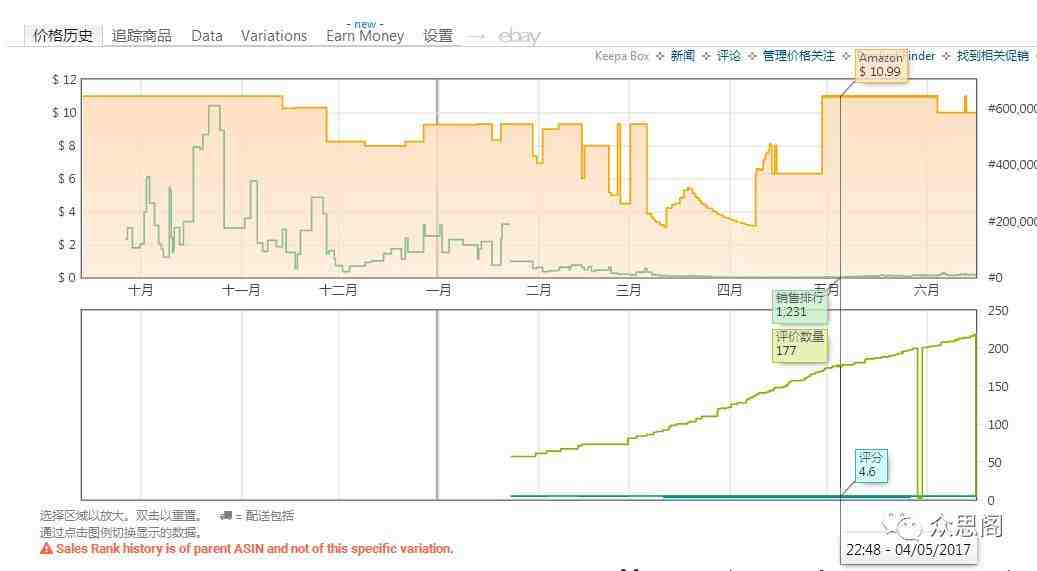This screenshot has height=571, width=1037.
Task: Click the #200,000 rank axis label
Action: [1012, 221]
